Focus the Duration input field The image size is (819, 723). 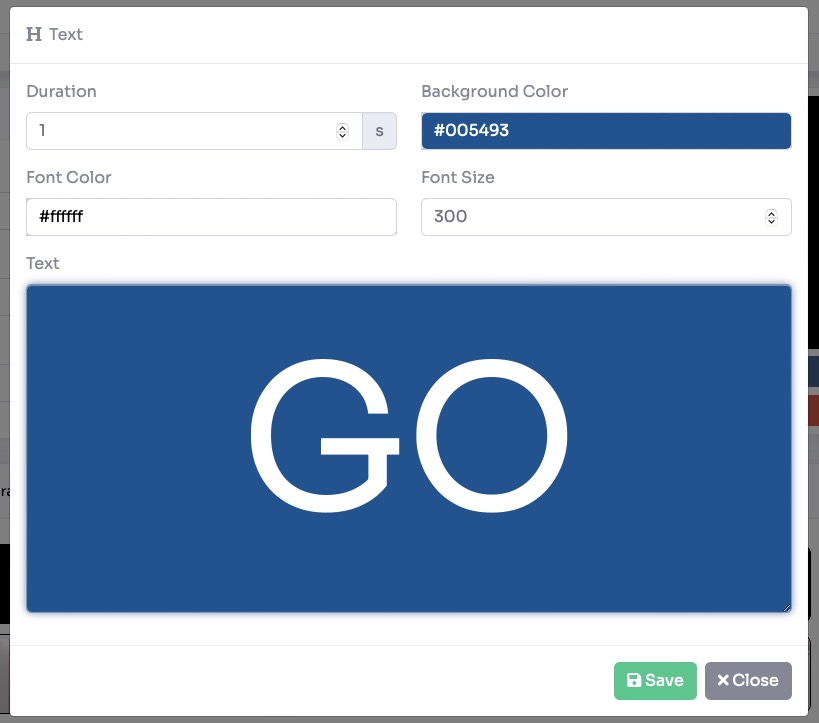[180, 131]
